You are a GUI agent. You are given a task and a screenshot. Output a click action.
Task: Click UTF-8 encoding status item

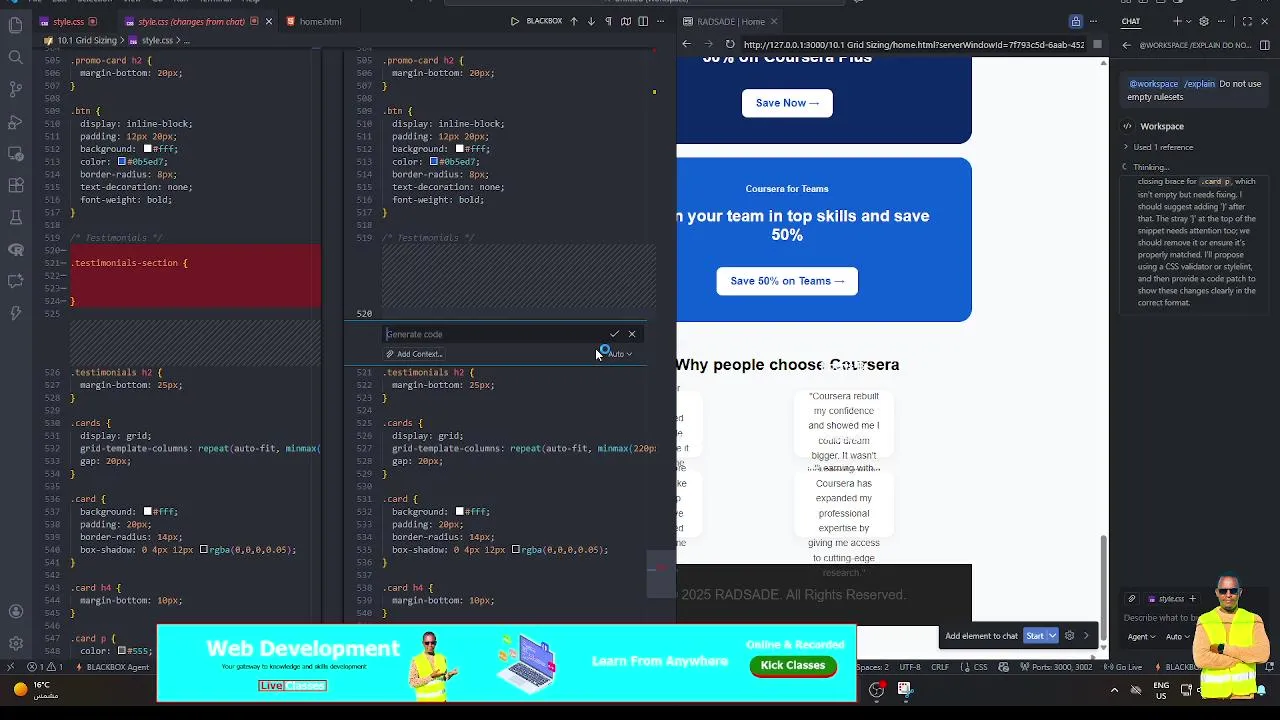[x=910, y=667]
